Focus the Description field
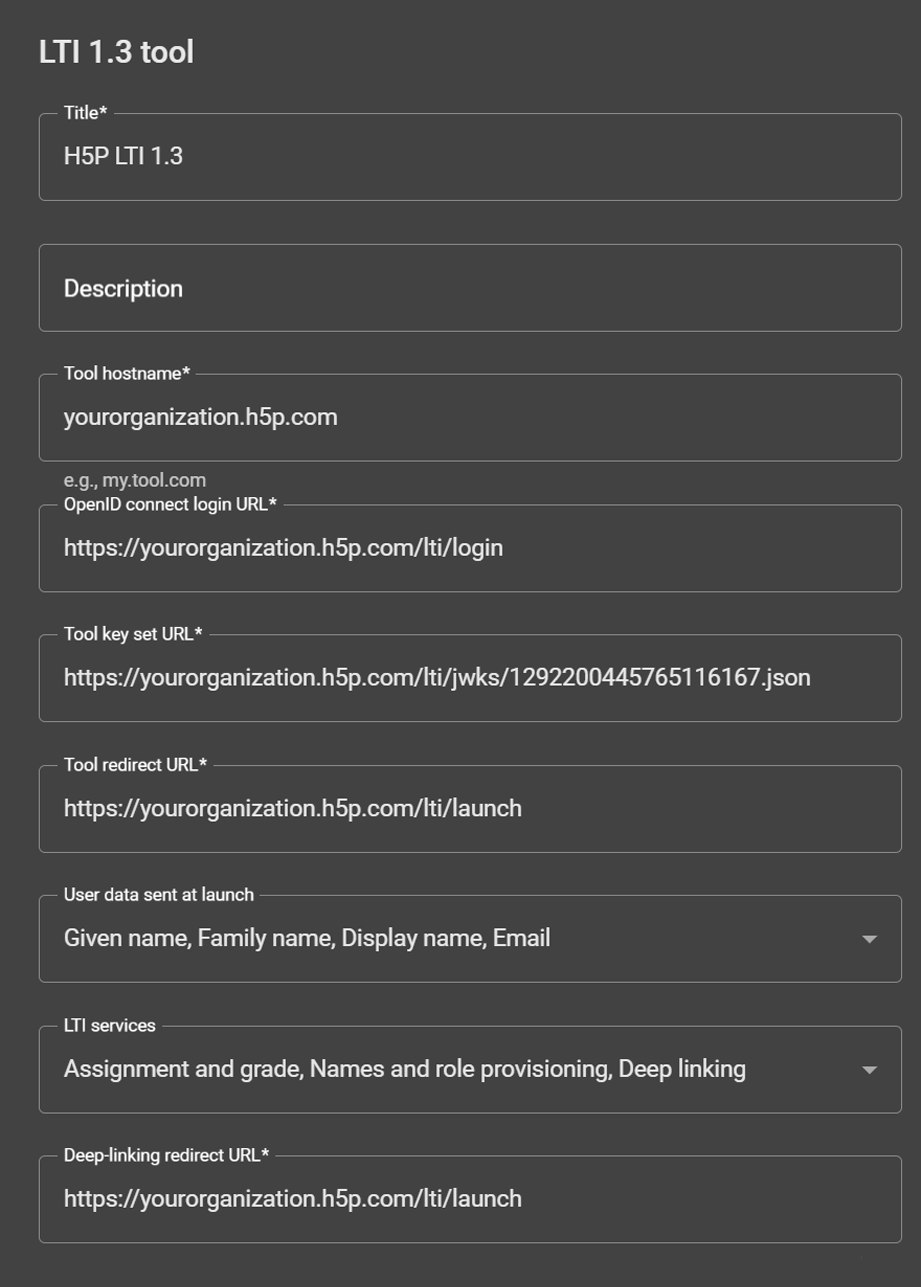Screen dimensions: 921x1287 point(470,288)
